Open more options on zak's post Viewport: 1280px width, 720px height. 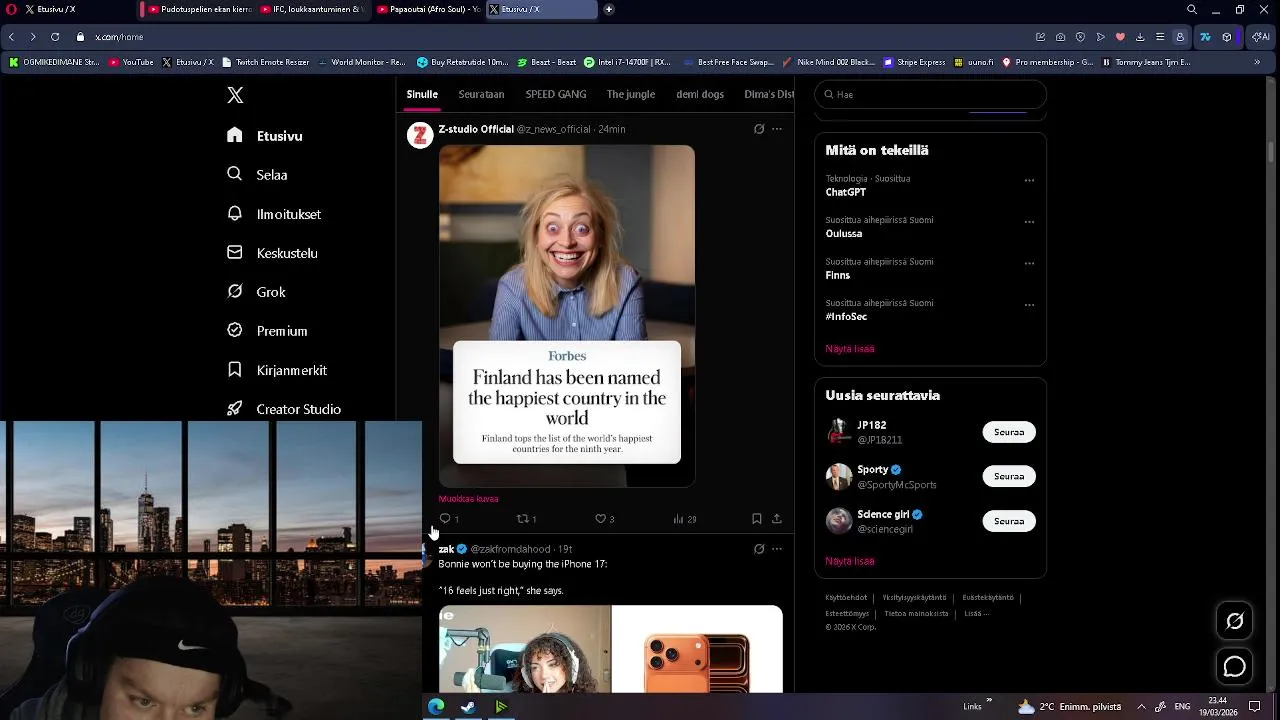click(x=777, y=549)
